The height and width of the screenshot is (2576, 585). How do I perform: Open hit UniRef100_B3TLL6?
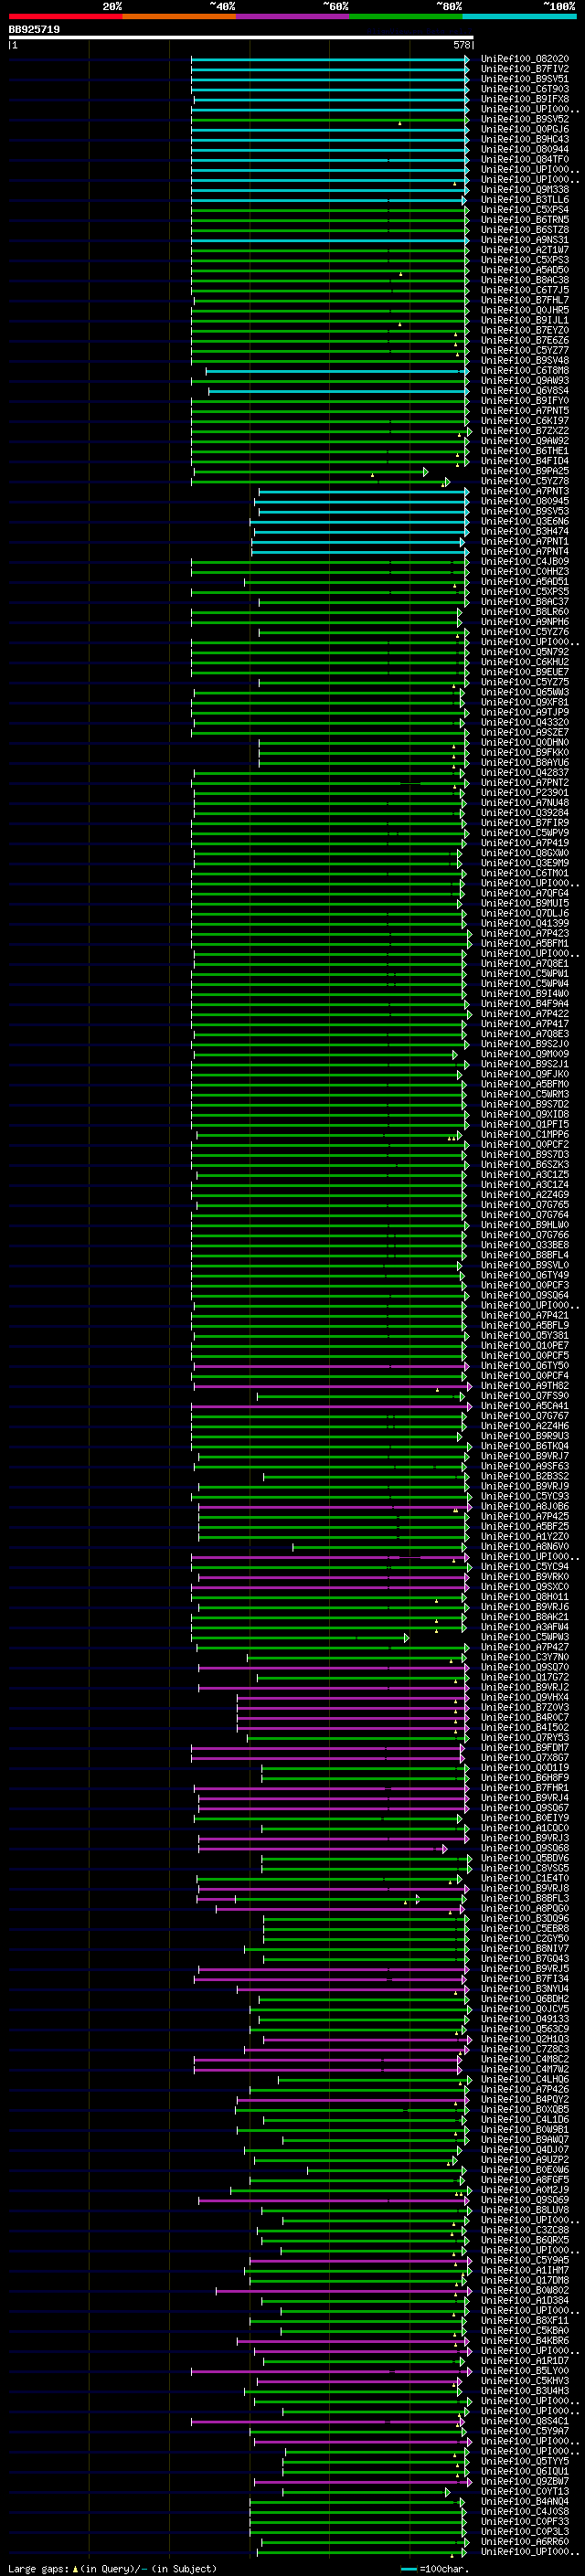524,200
